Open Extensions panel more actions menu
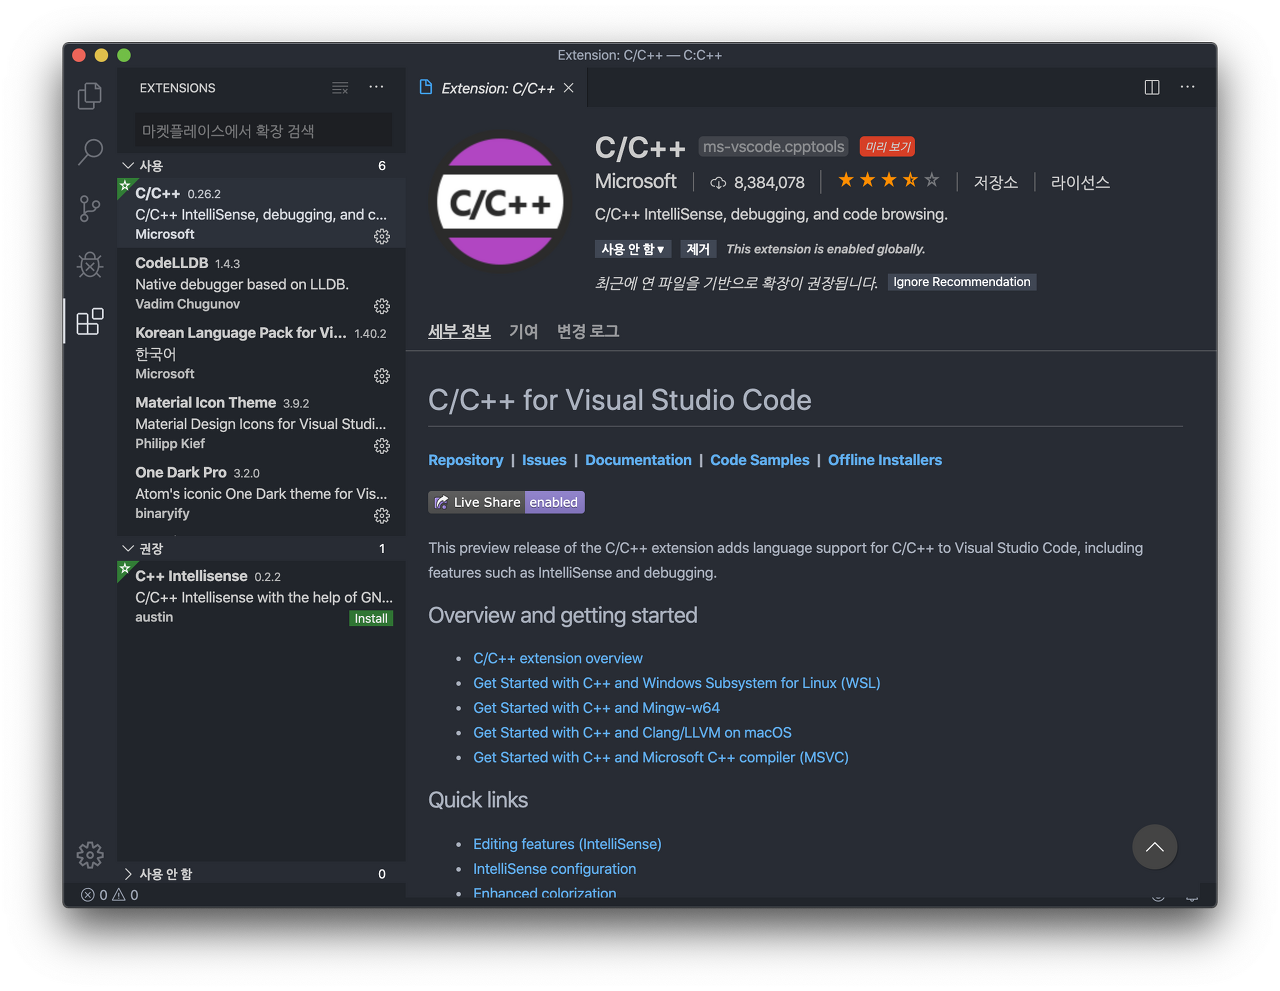The image size is (1280, 991). [376, 88]
